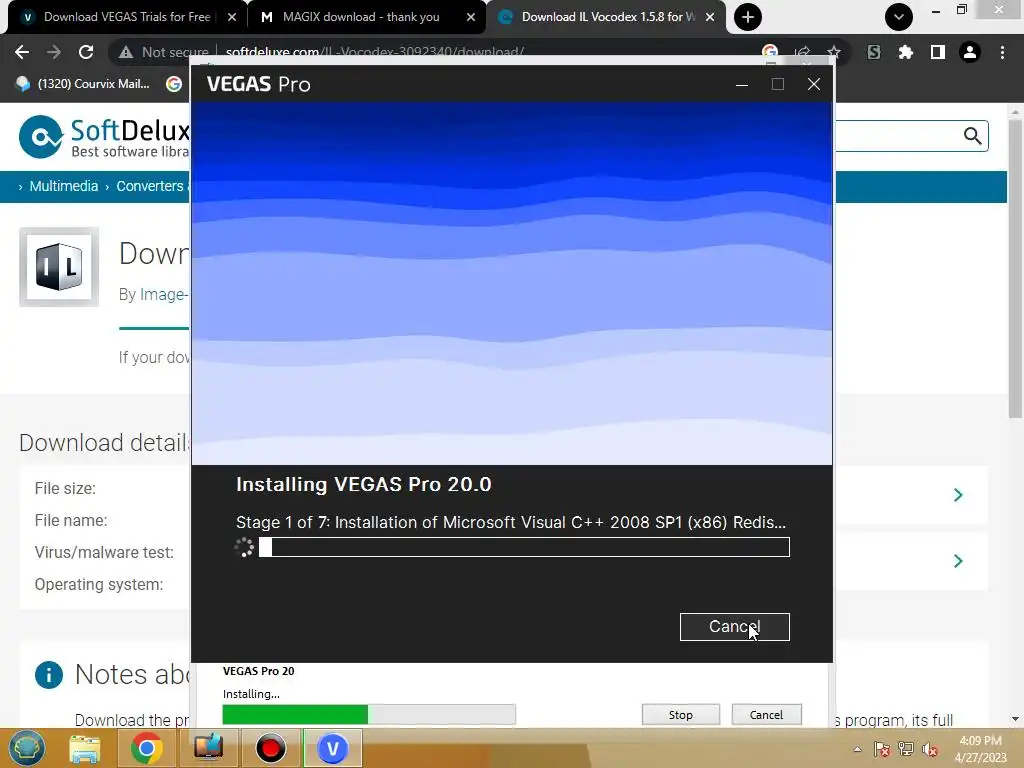Image resolution: width=1024 pixels, height=768 pixels.
Task: Minimize the VEGAS Pro installer window
Action: [x=742, y=84]
